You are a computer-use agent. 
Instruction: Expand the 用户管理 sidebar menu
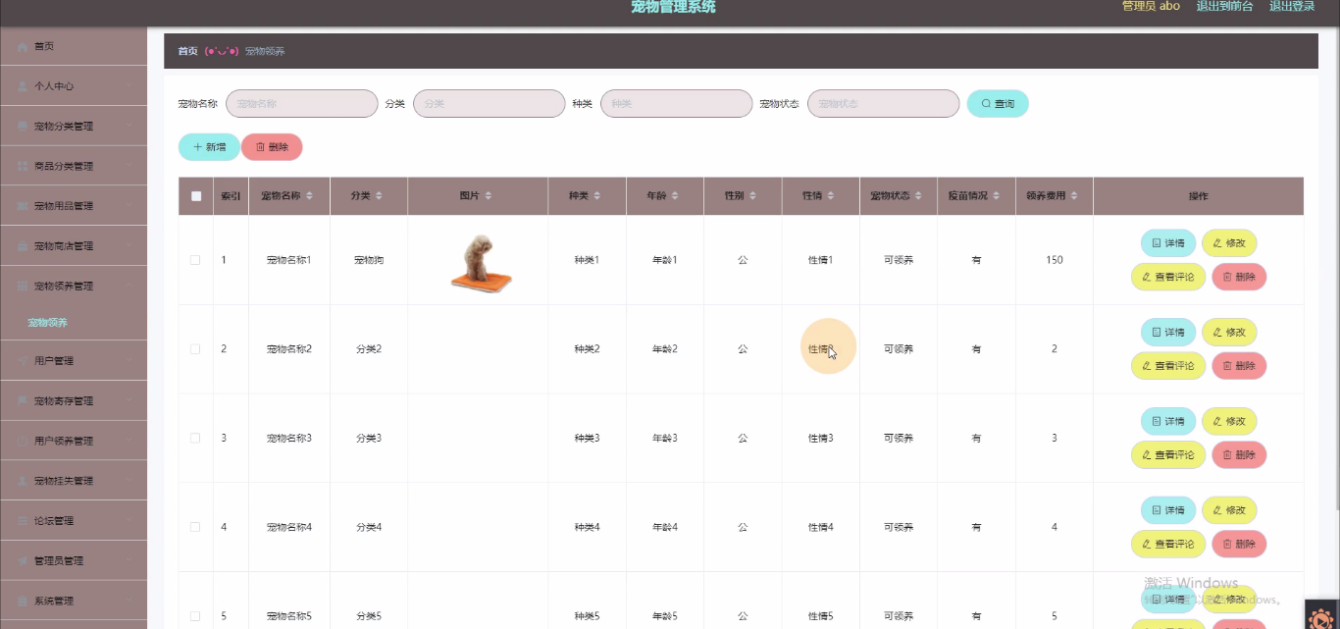73,360
